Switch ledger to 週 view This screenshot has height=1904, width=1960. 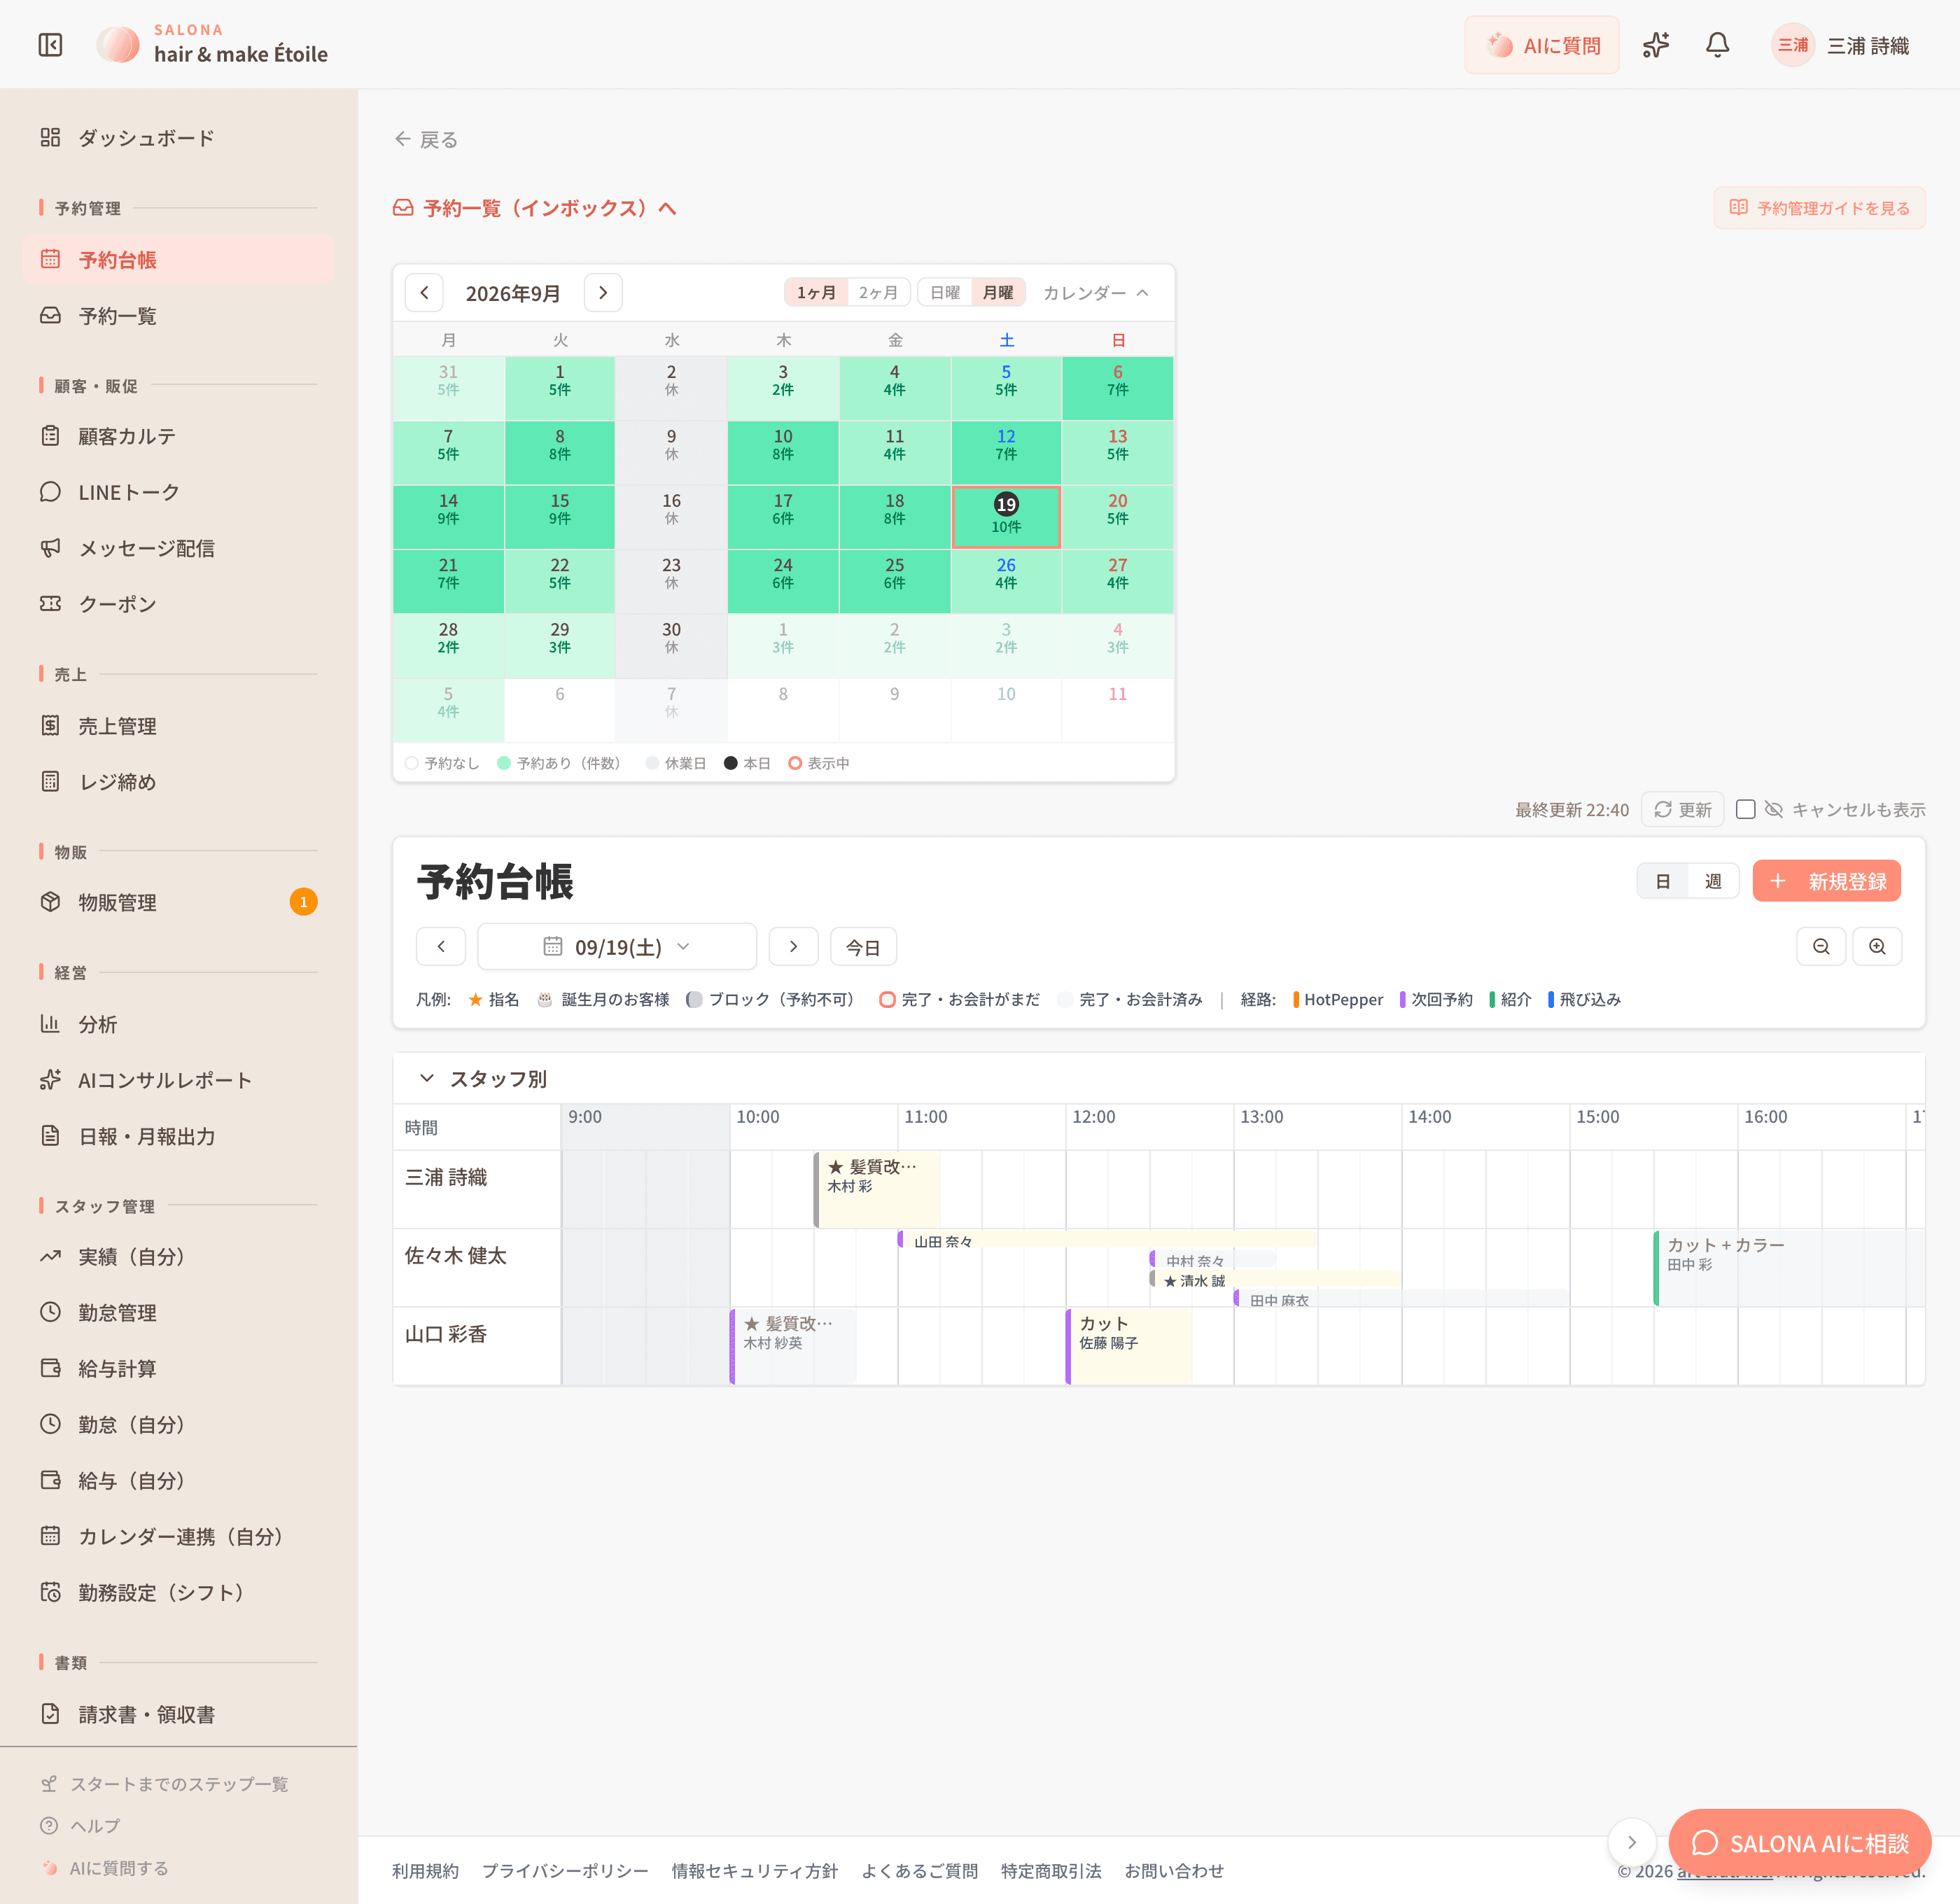pyautogui.click(x=1713, y=881)
